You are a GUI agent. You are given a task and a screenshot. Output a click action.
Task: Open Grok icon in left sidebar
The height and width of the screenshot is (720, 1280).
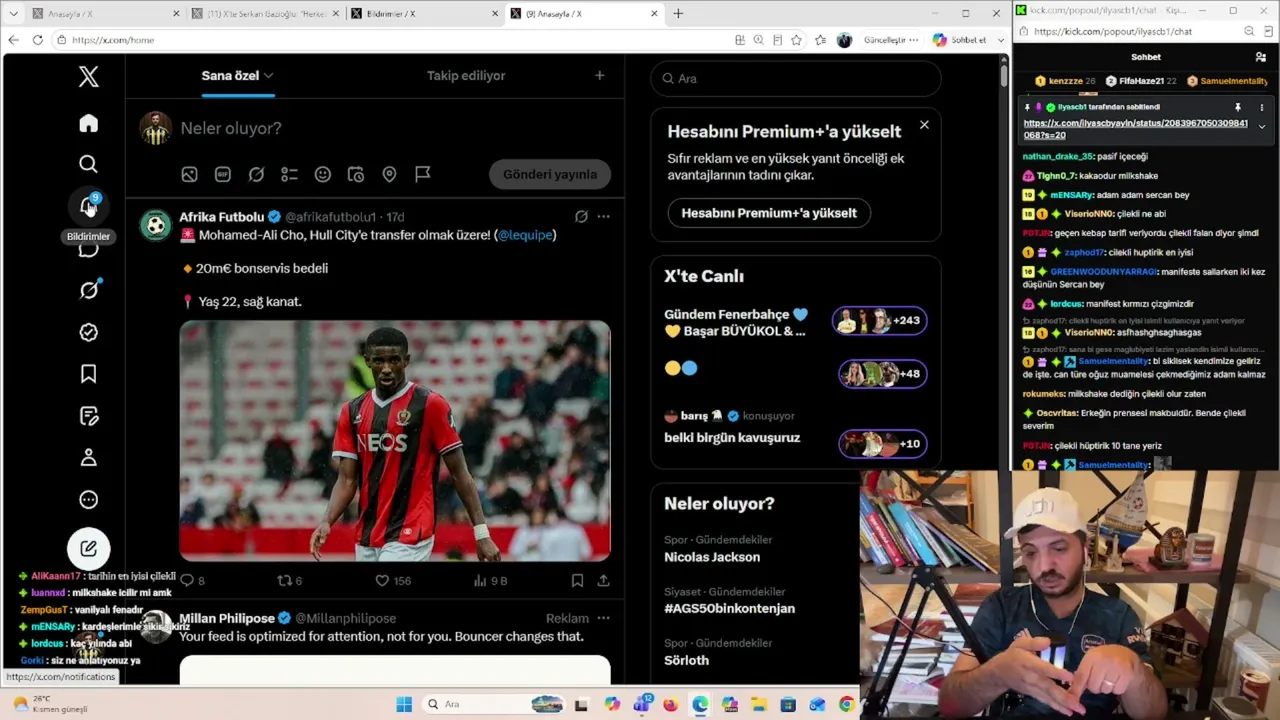click(88, 290)
